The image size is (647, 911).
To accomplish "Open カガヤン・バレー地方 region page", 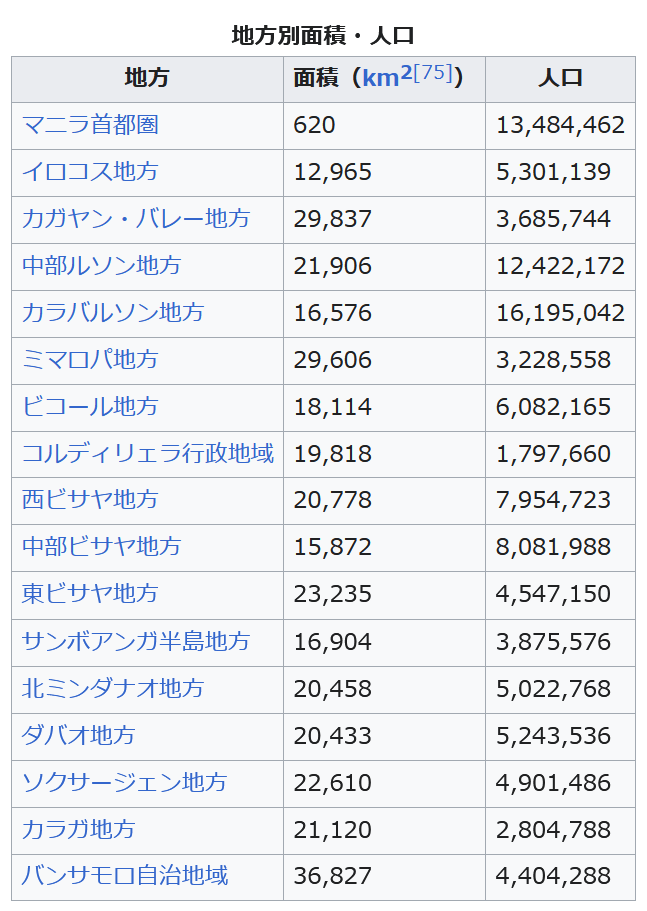I will (136, 219).
